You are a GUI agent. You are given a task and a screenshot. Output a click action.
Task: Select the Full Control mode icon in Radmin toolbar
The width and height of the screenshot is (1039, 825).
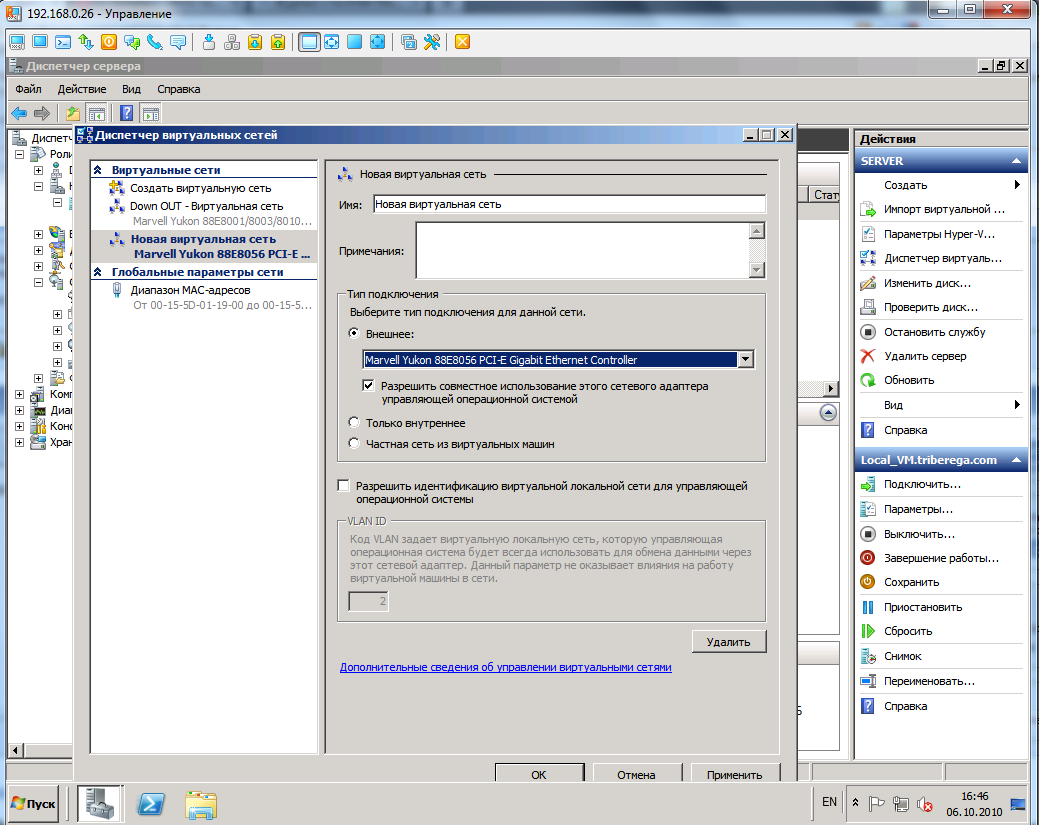coord(17,42)
